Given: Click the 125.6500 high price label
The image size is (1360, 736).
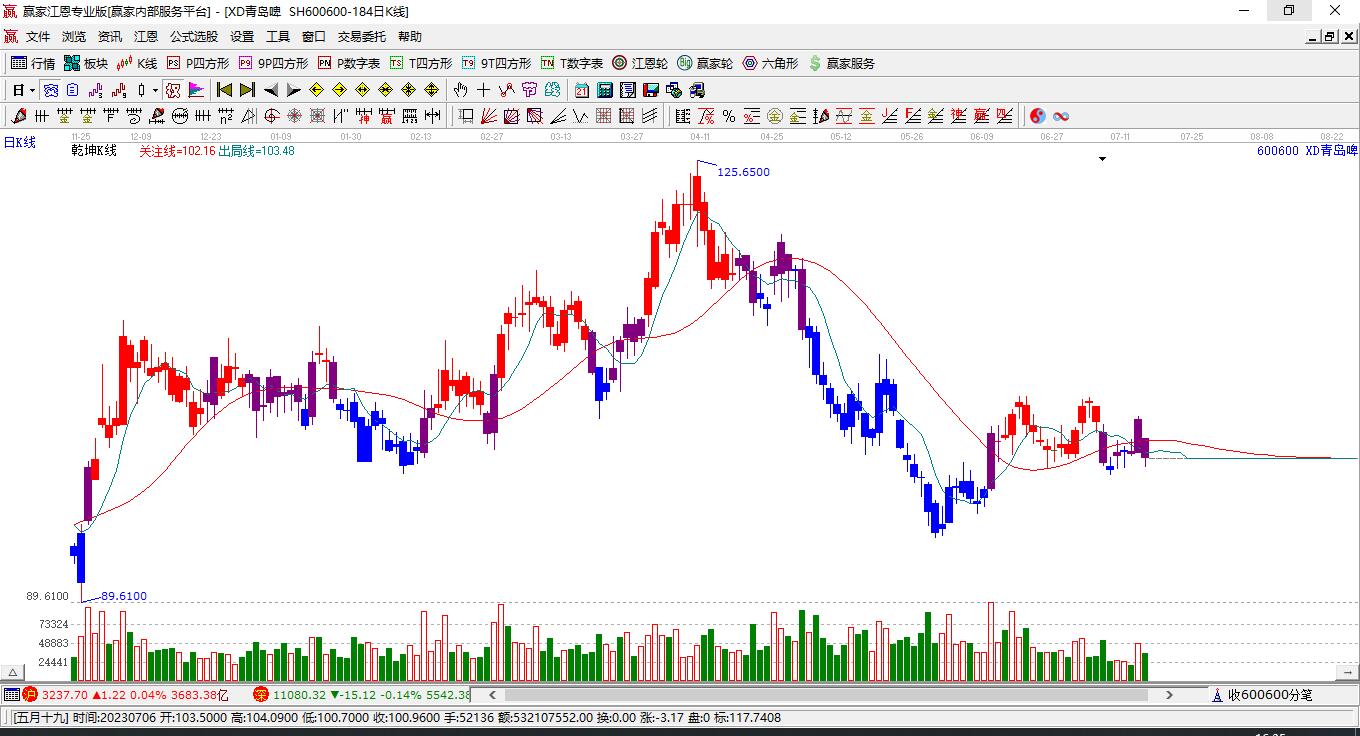Looking at the screenshot, I should click(x=743, y=172).
